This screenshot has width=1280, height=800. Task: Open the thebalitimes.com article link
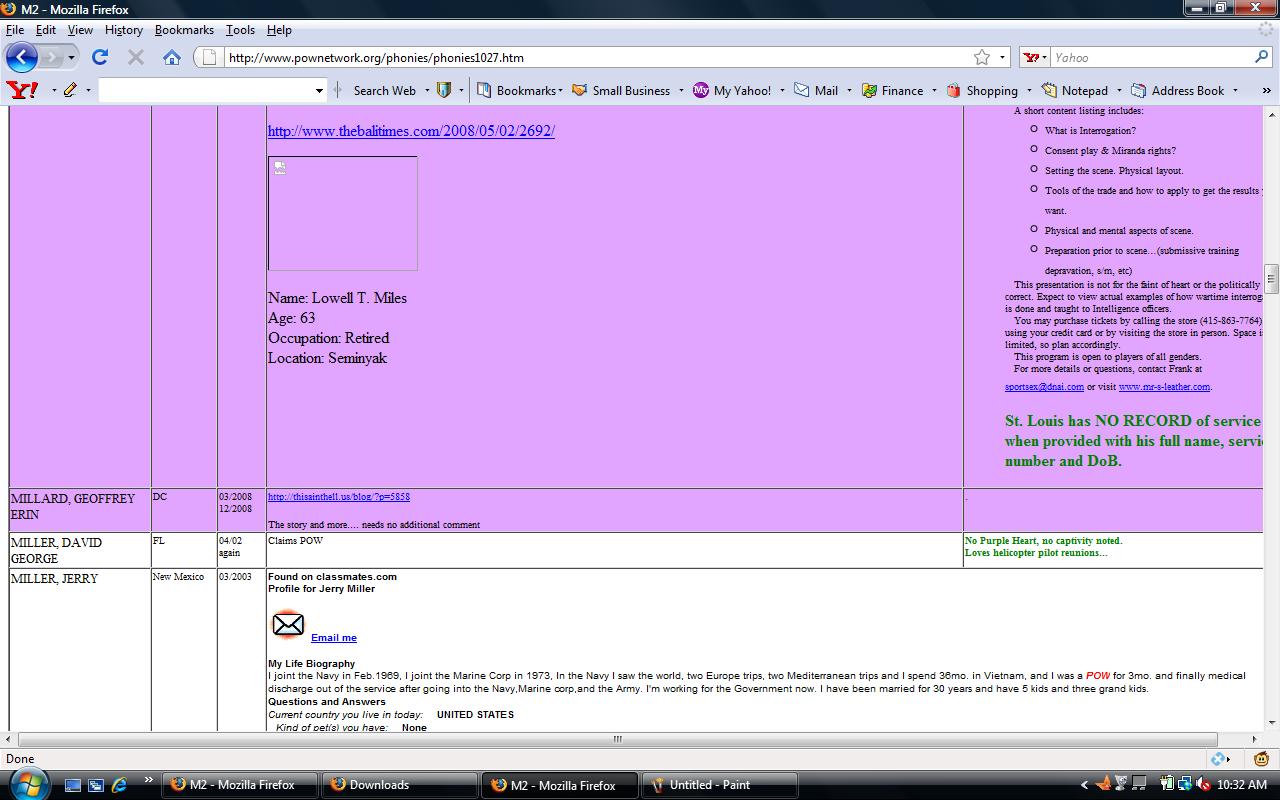411,131
